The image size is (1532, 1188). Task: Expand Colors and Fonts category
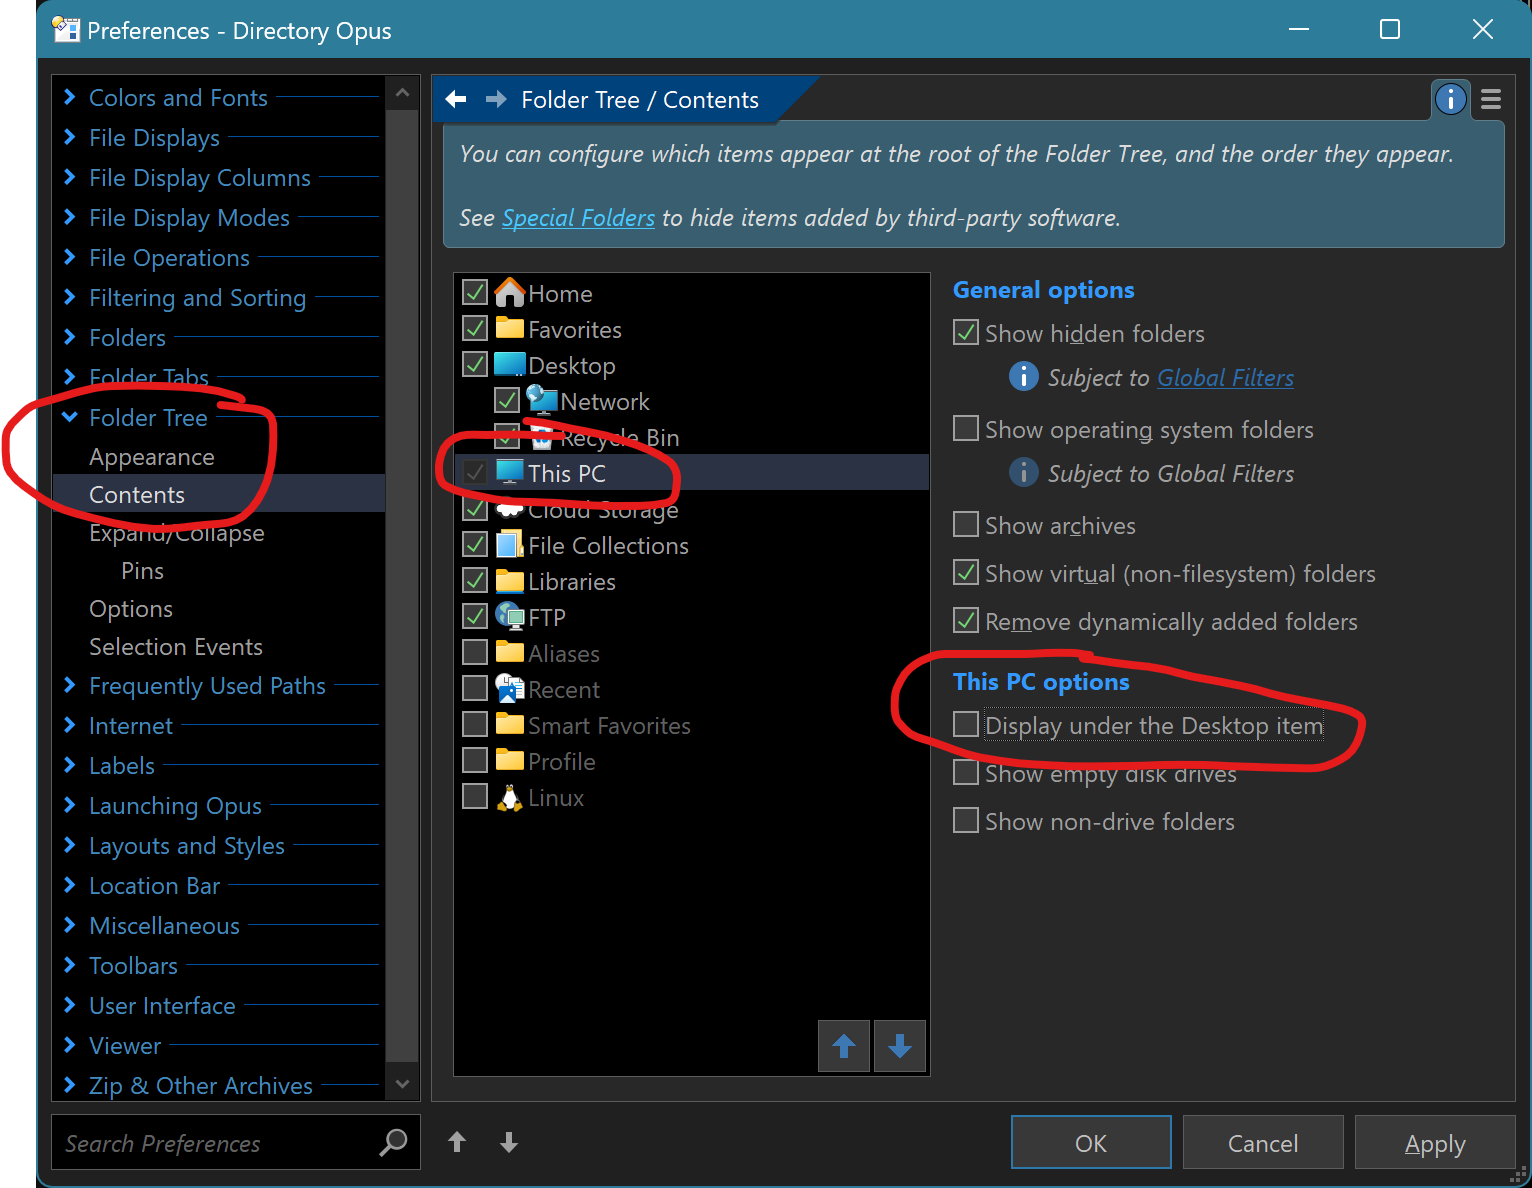pyautogui.click(x=70, y=97)
